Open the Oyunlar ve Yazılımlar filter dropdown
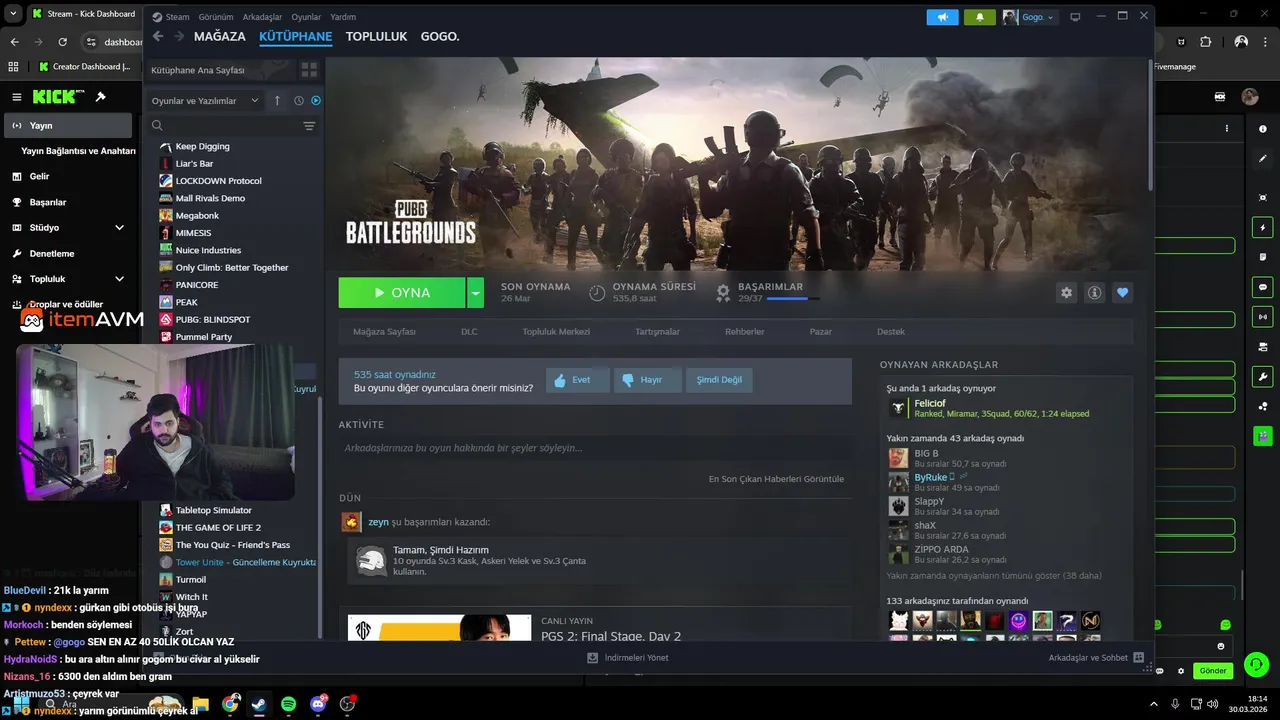Viewport: 1280px width, 720px height. pos(205,101)
